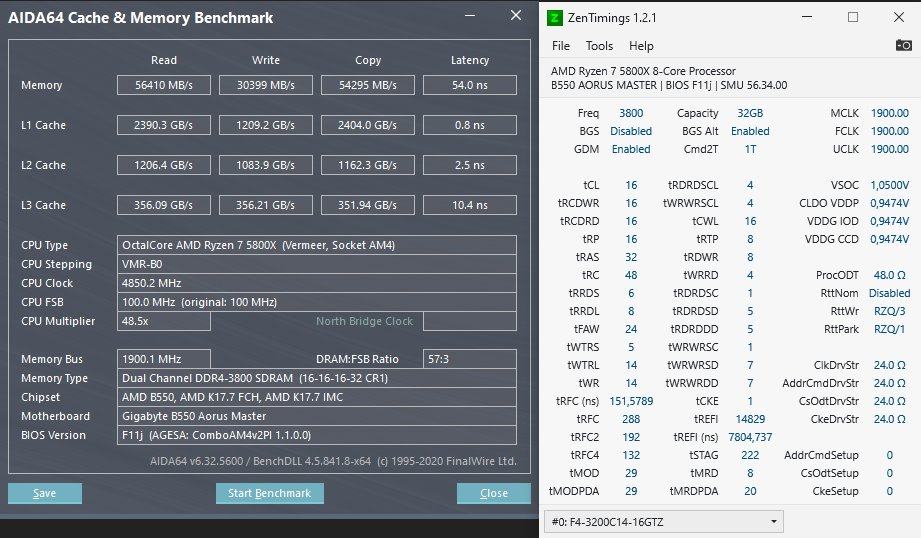
Task: Click L2 Cache Read 1206.4 GB/s field
Action: (164, 165)
